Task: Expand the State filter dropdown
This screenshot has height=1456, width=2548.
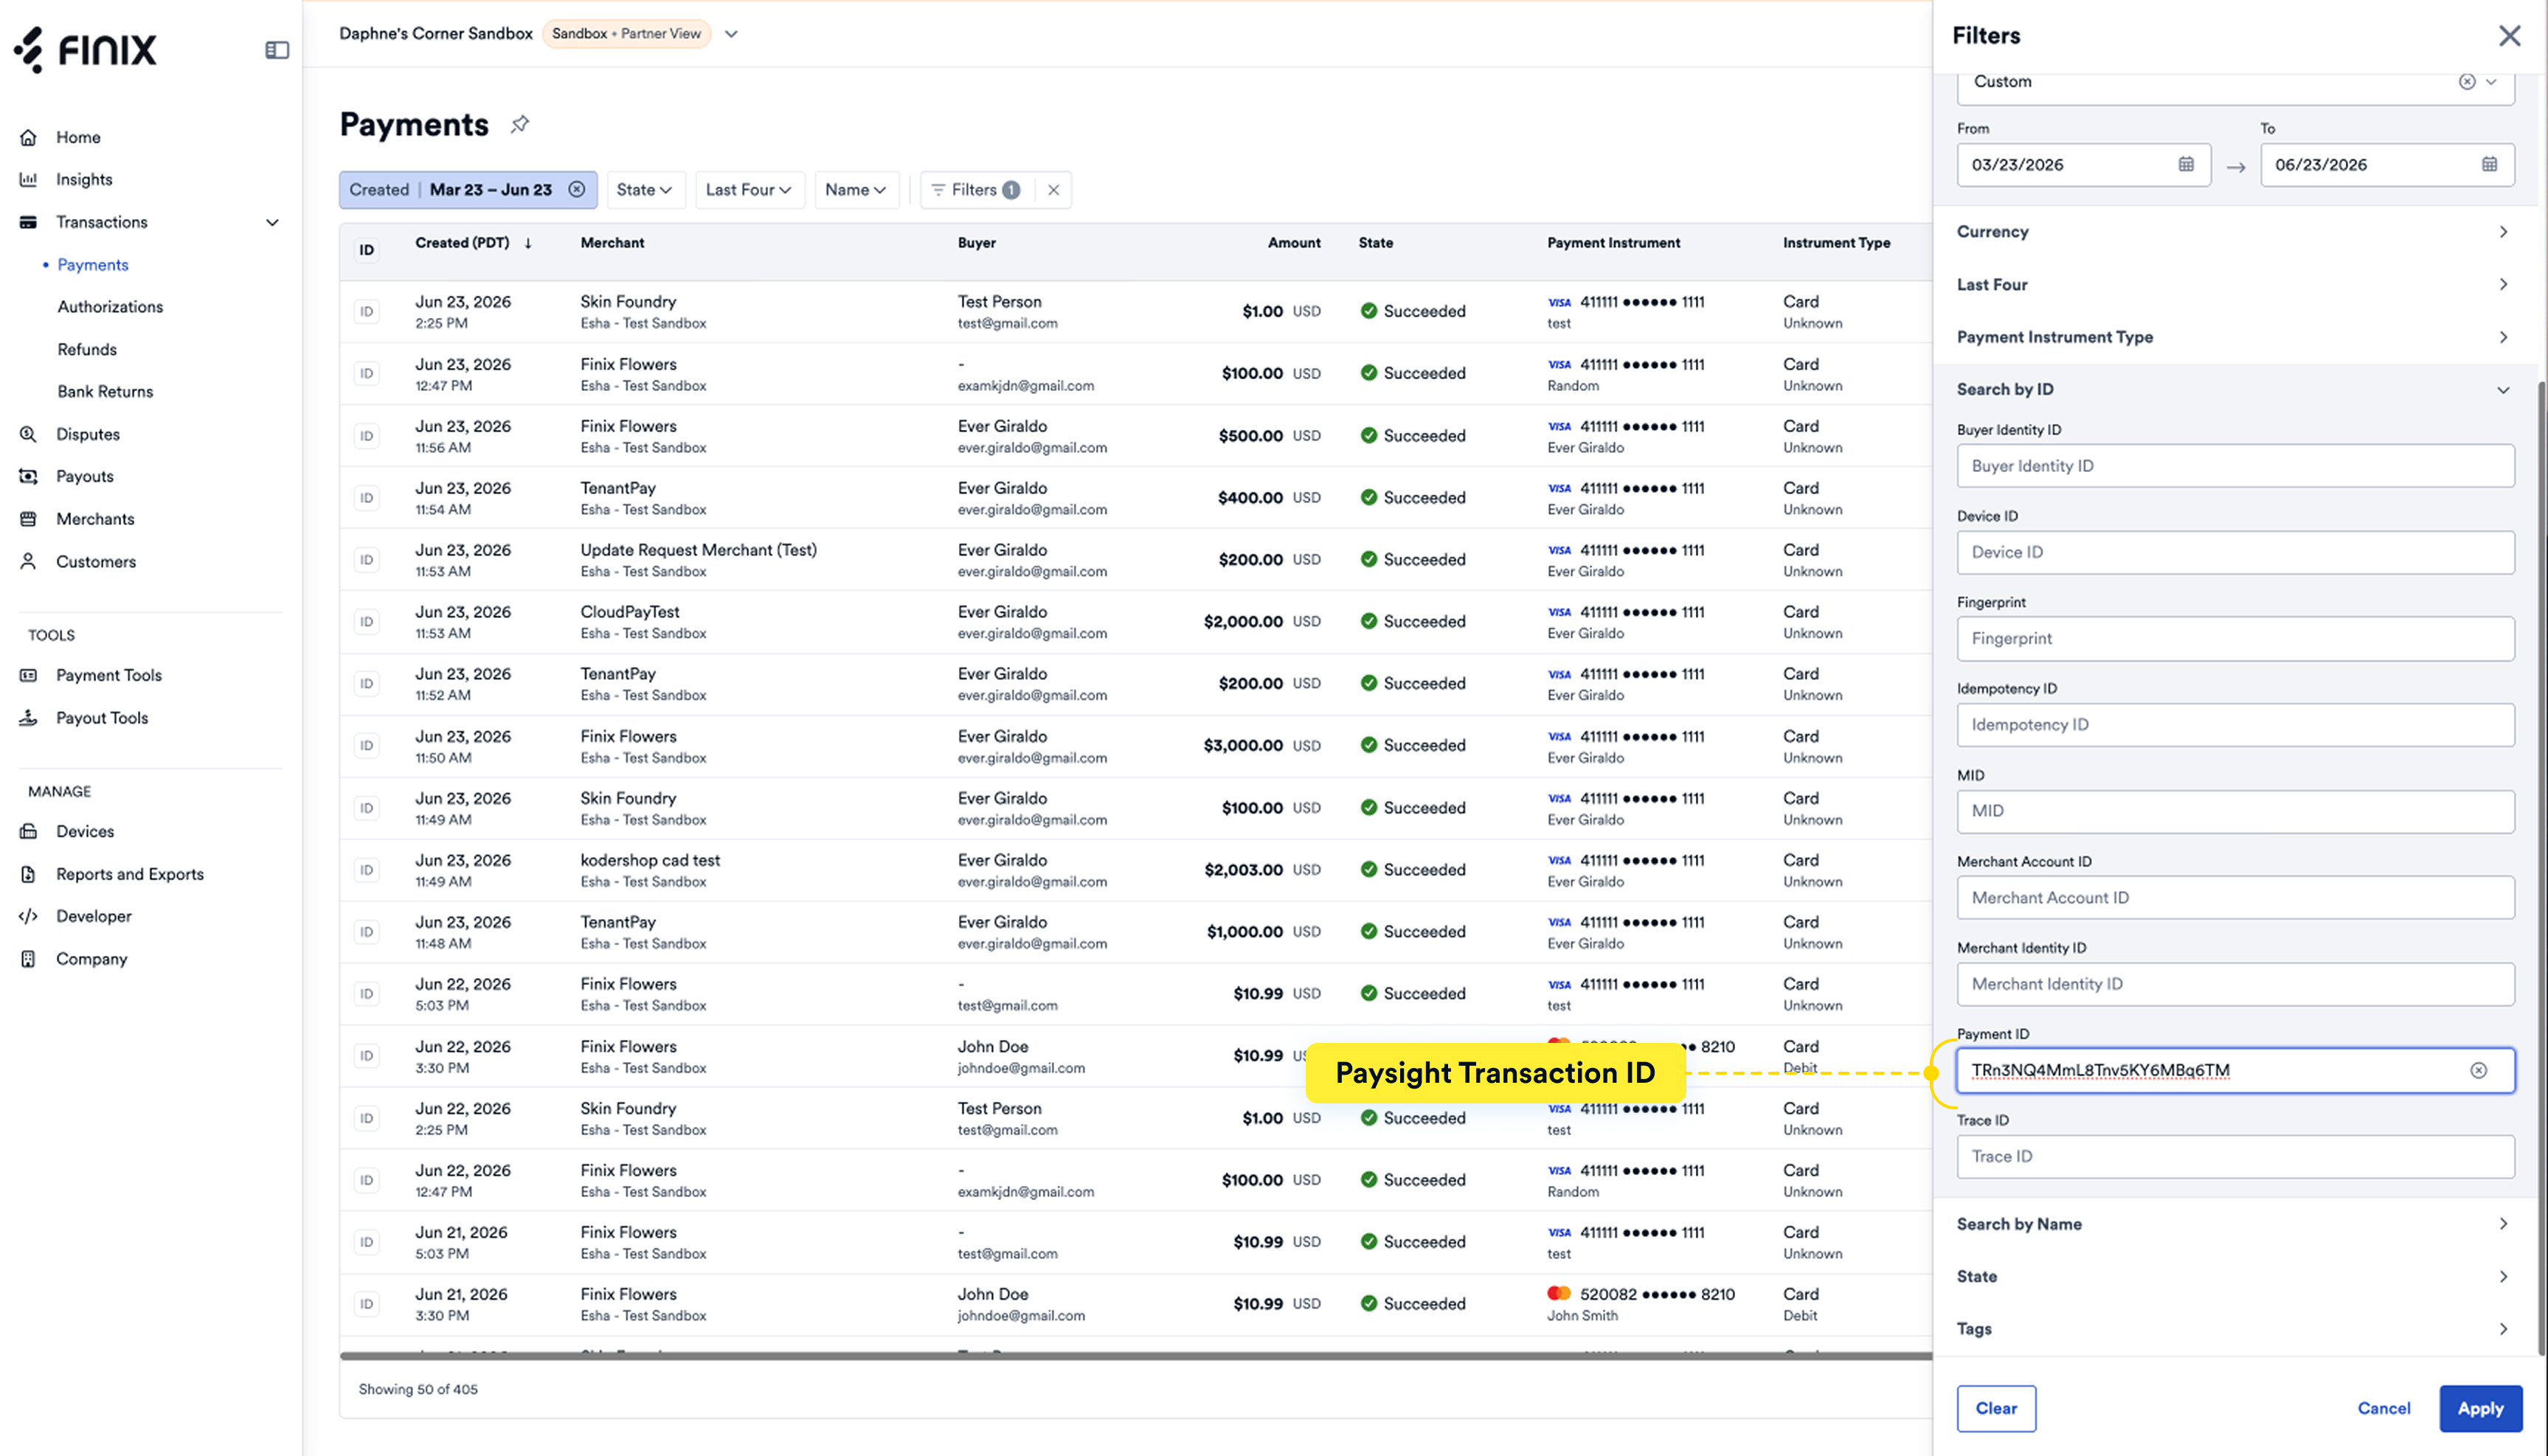Action: tap(645, 189)
